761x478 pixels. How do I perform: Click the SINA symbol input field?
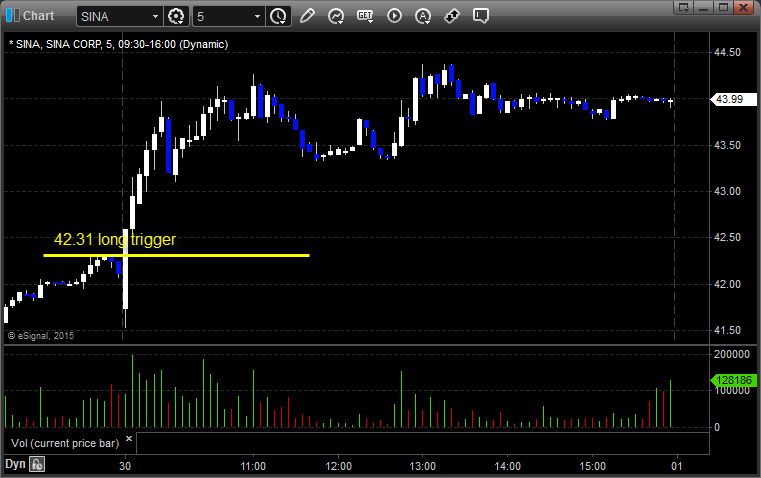113,16
